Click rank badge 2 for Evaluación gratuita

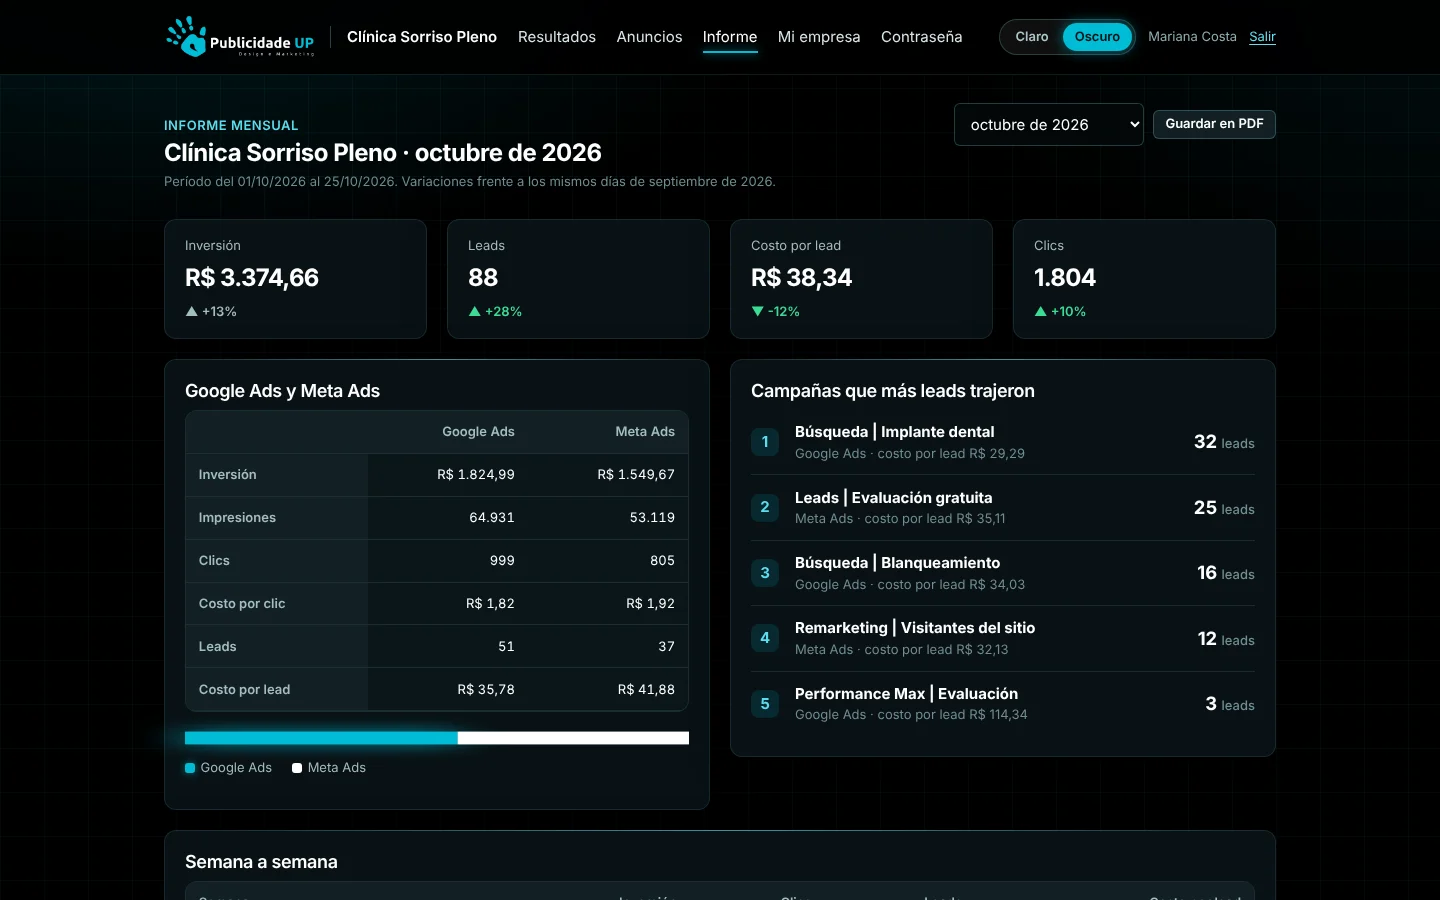[x=765, y=507]
